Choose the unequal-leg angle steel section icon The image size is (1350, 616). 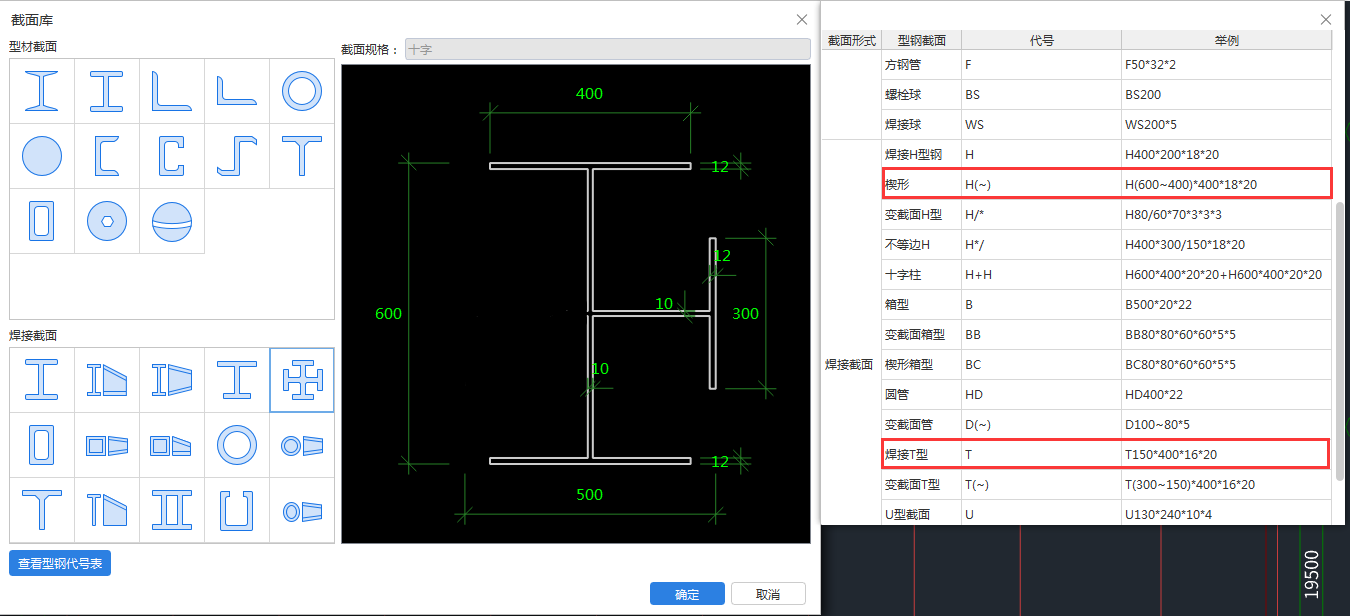pyautogui.click(x=237, y=91)
